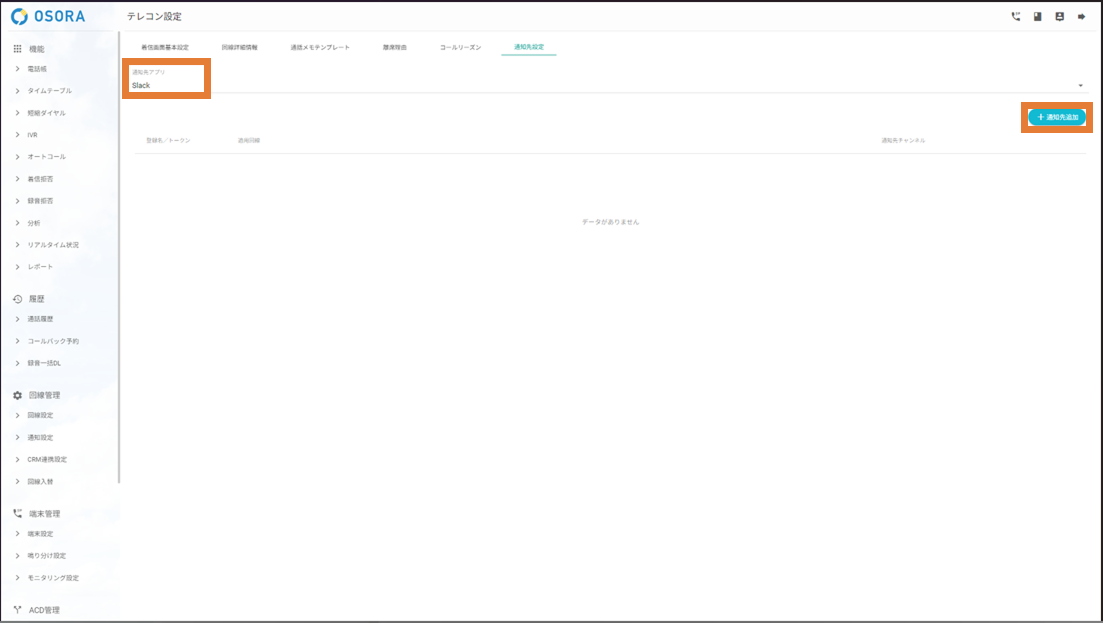
Task: Click the logout arrow icon
Action: click(x=1081, y=17)
